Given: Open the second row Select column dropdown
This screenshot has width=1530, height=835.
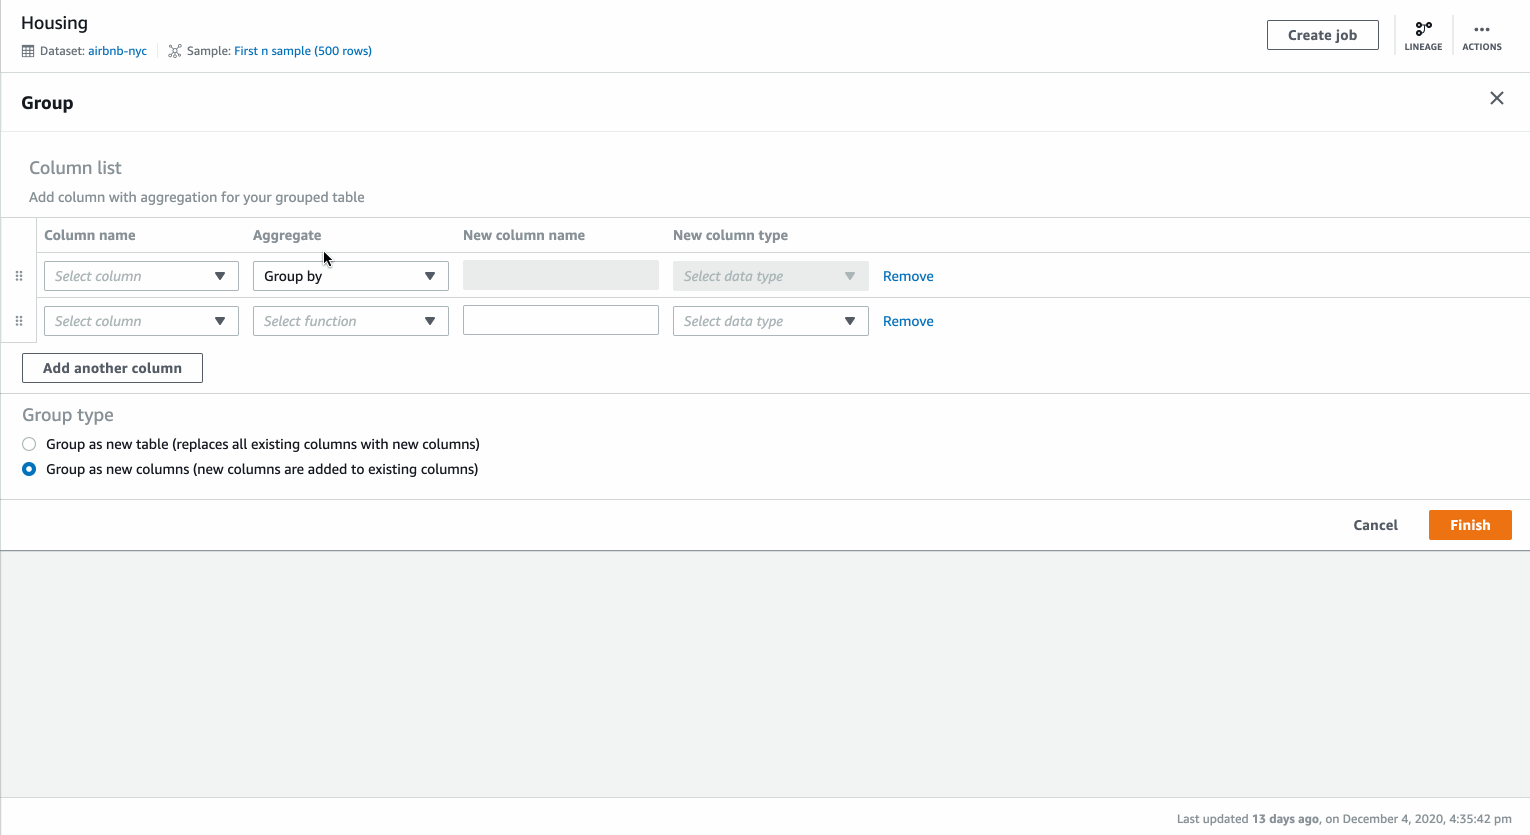Looking at the screenshot, I should coord(140,321).
